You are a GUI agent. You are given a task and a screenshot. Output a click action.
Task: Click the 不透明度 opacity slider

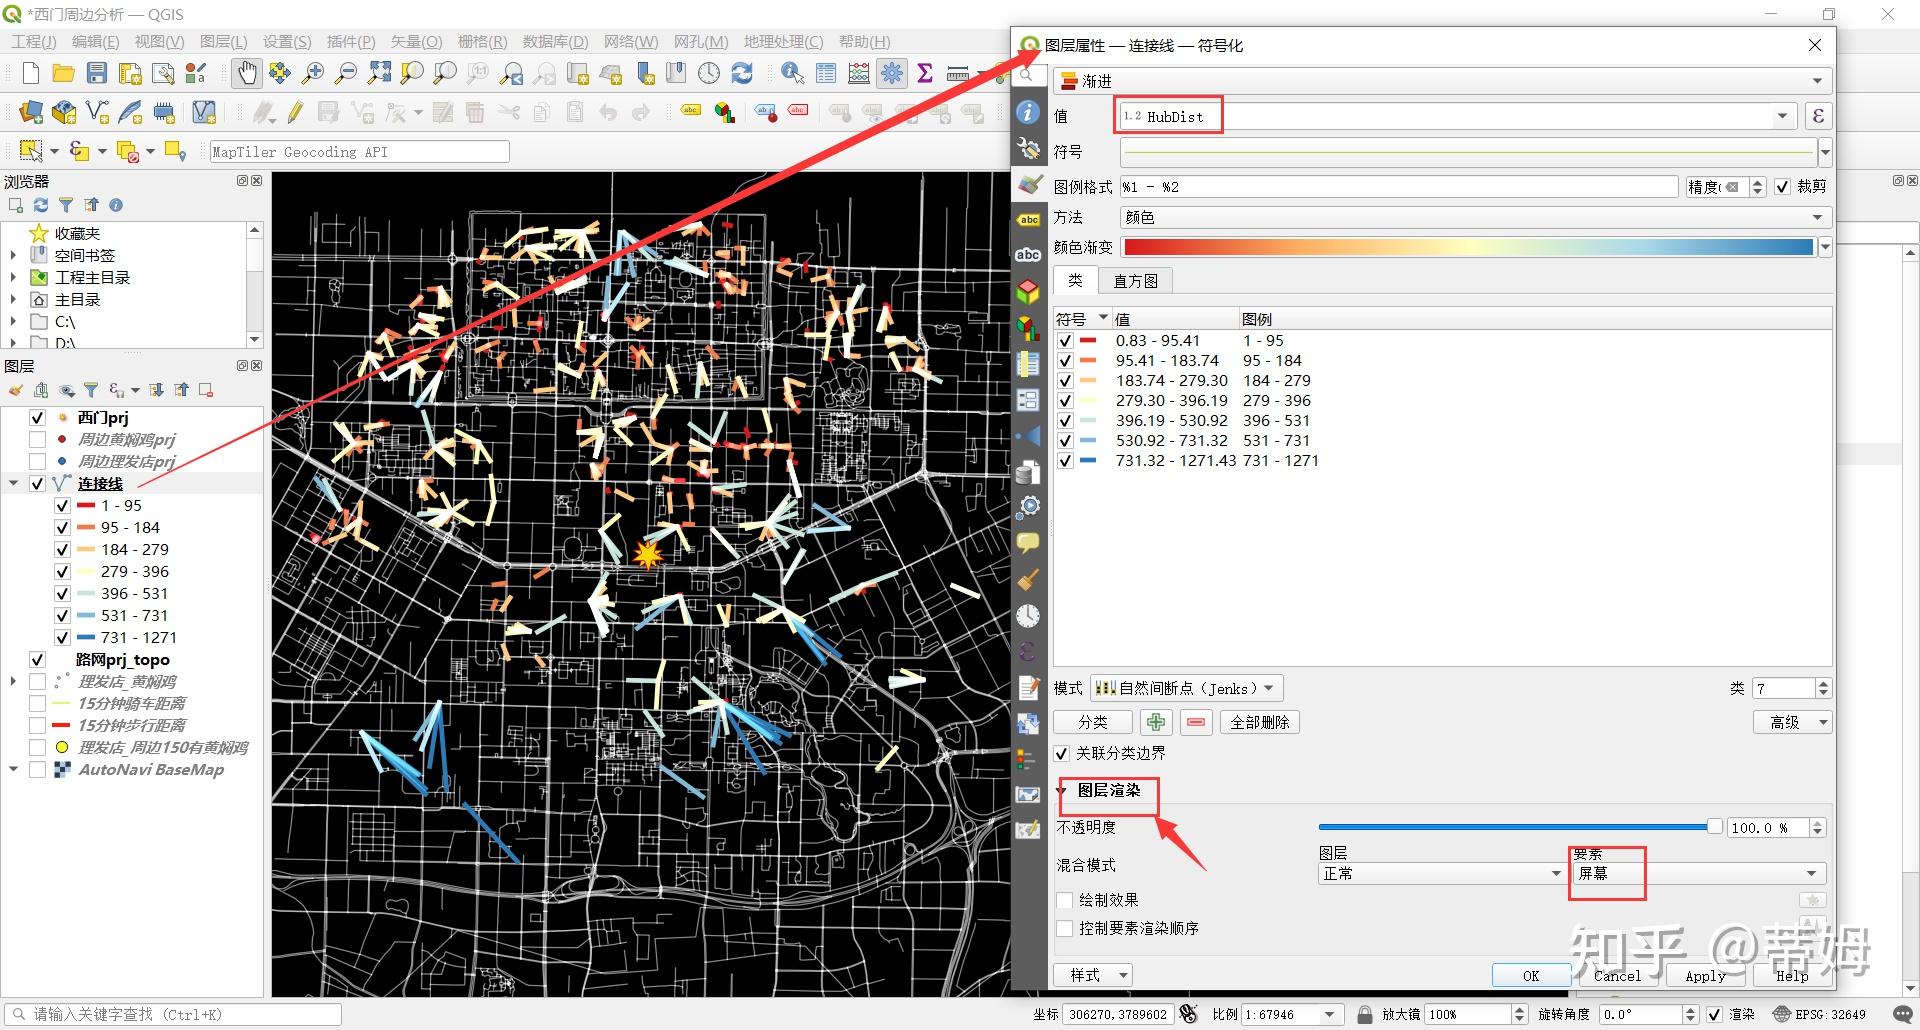(x=1520, y=827)
